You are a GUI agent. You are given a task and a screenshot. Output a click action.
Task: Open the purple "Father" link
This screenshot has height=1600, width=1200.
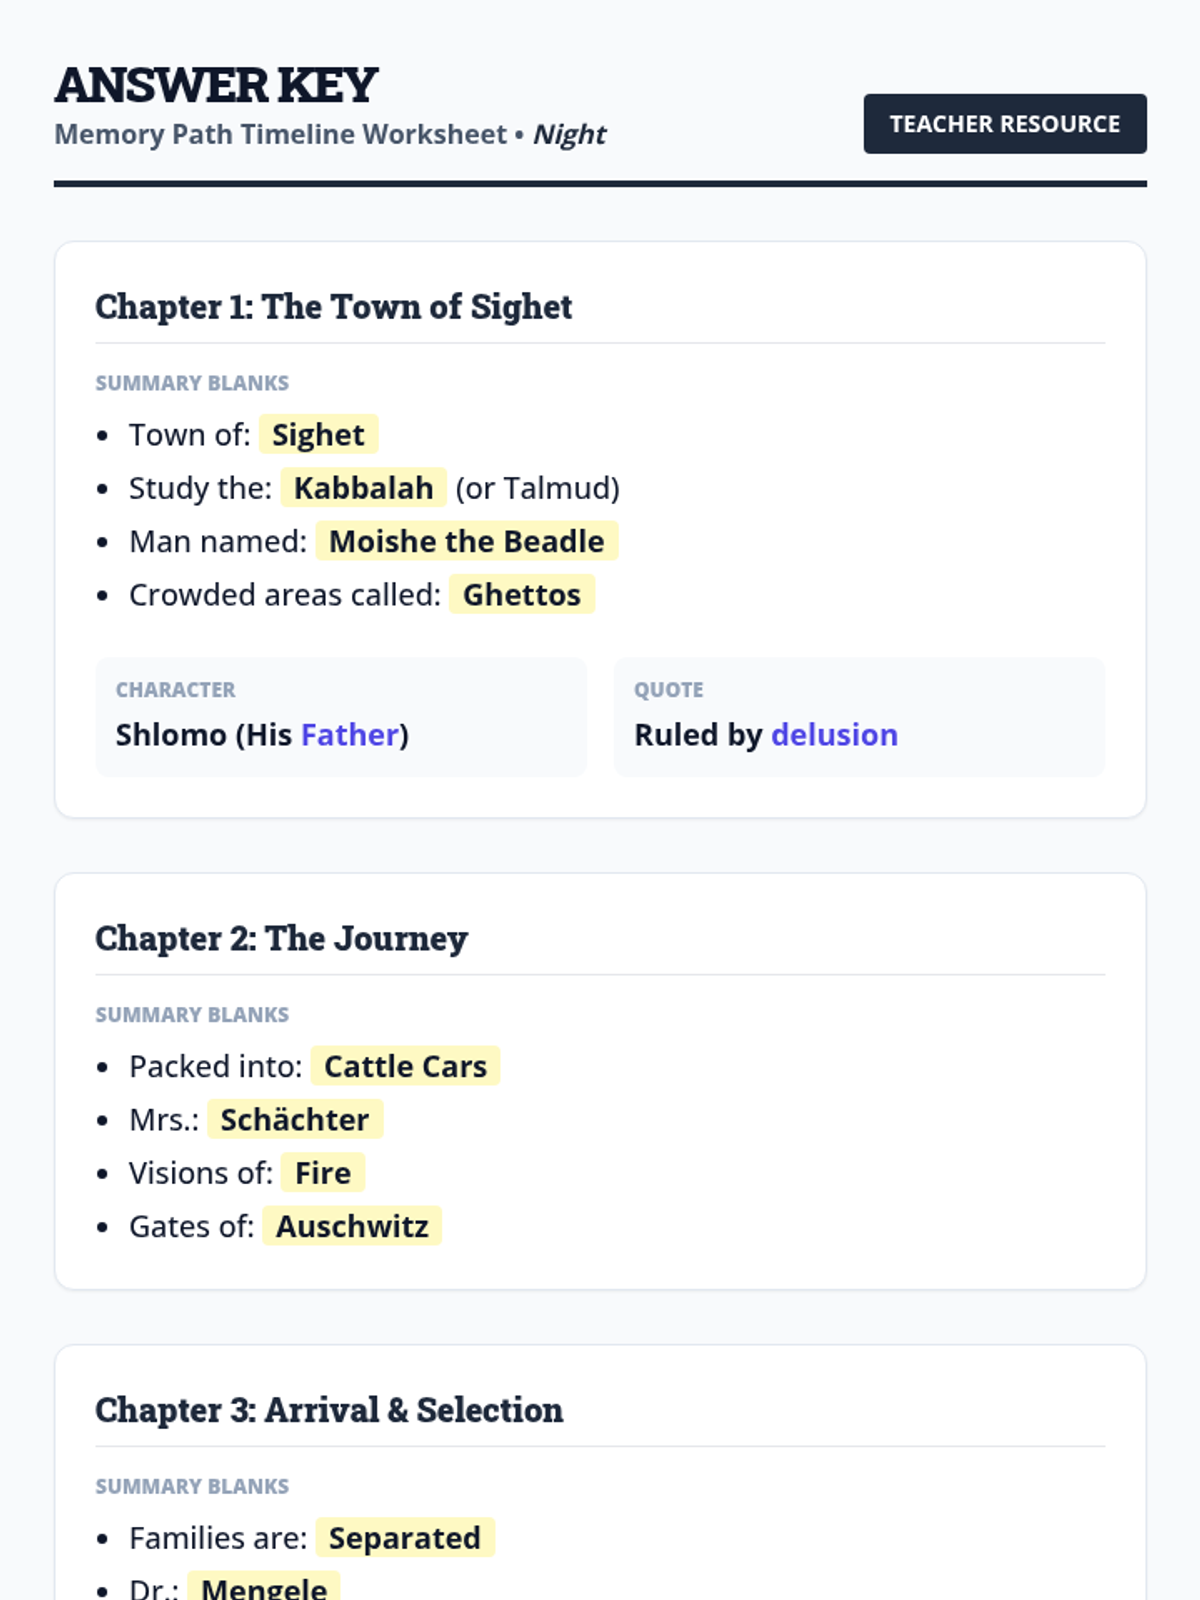[350, 735]
